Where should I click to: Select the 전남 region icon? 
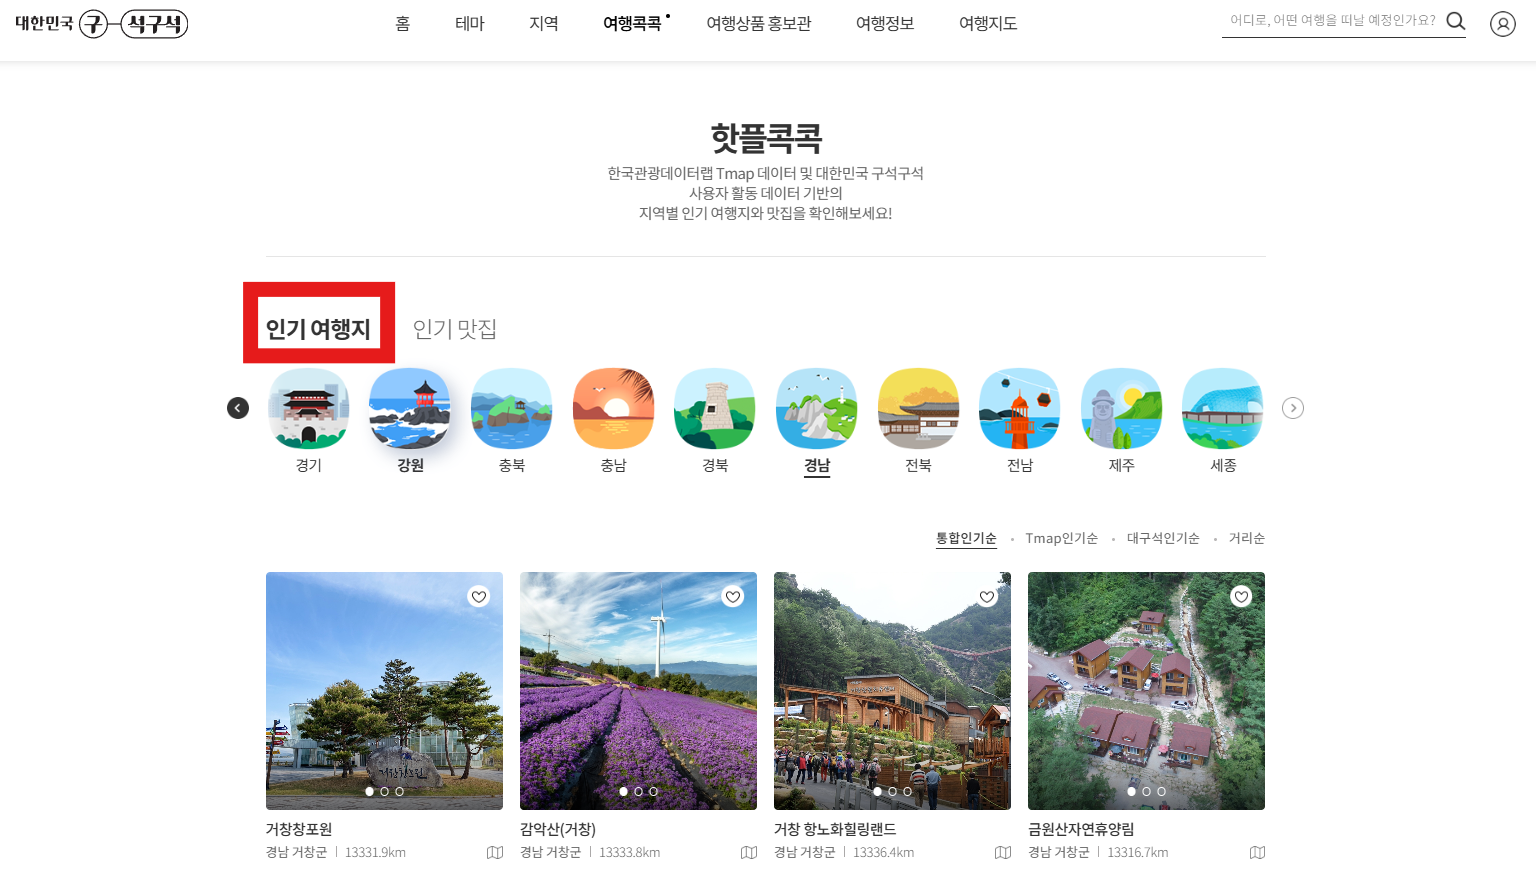1019,408
